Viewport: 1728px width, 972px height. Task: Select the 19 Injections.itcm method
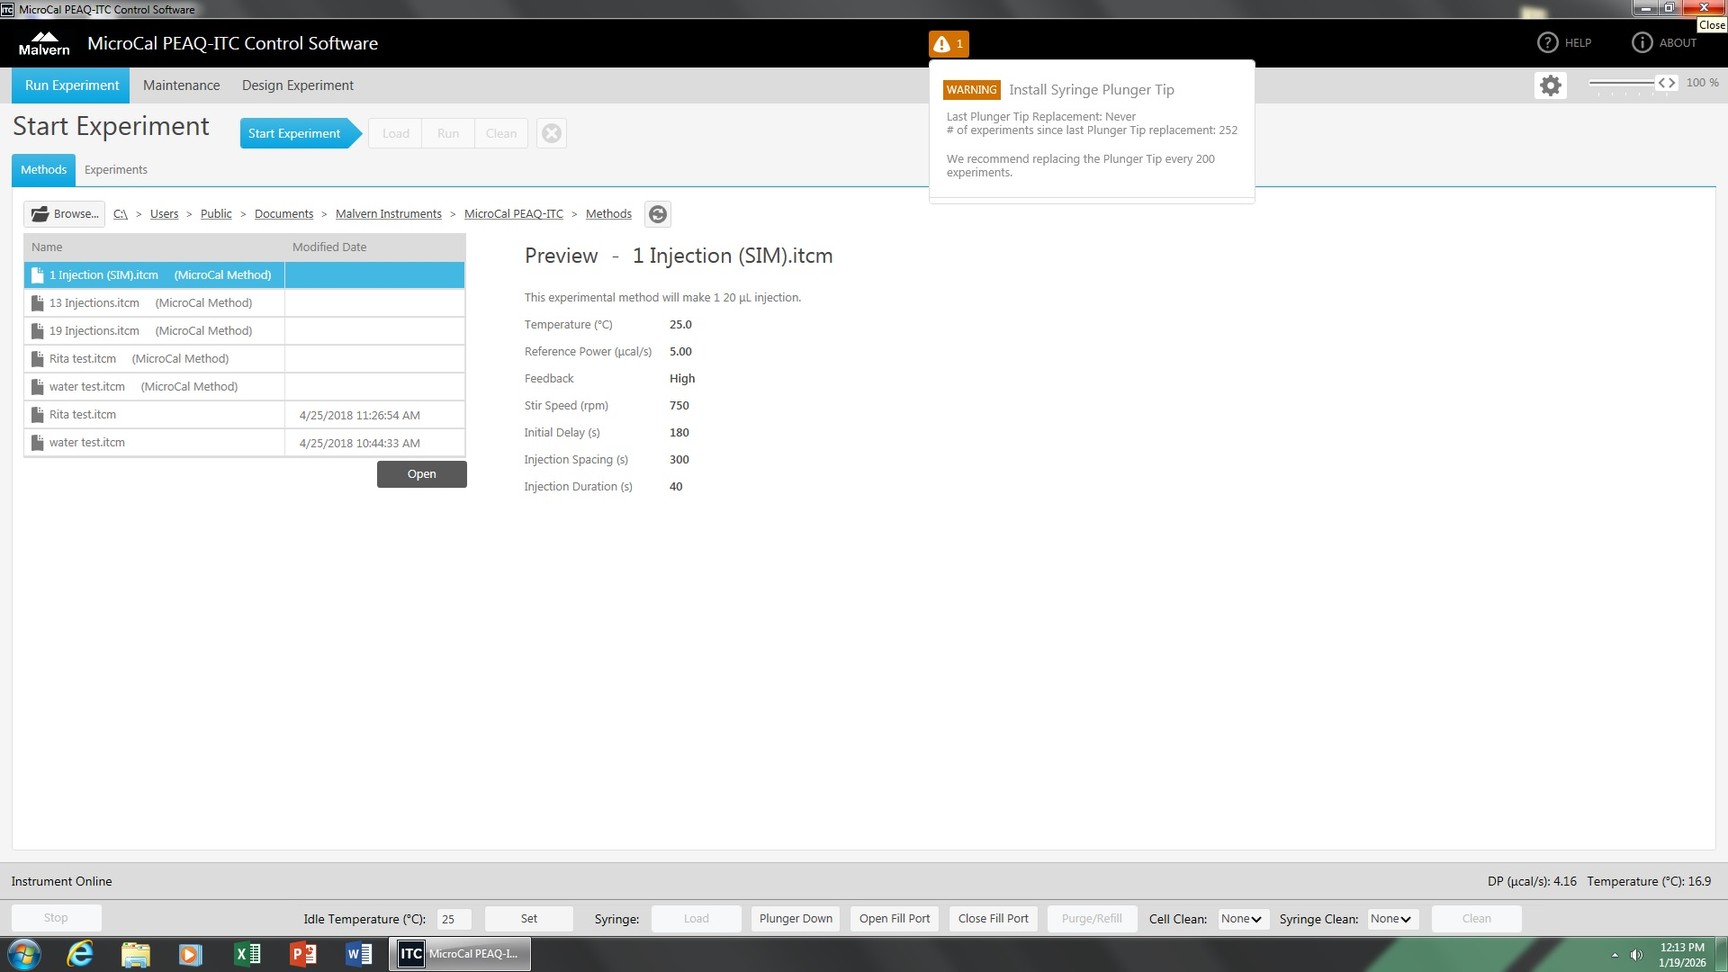click(95, 331)
